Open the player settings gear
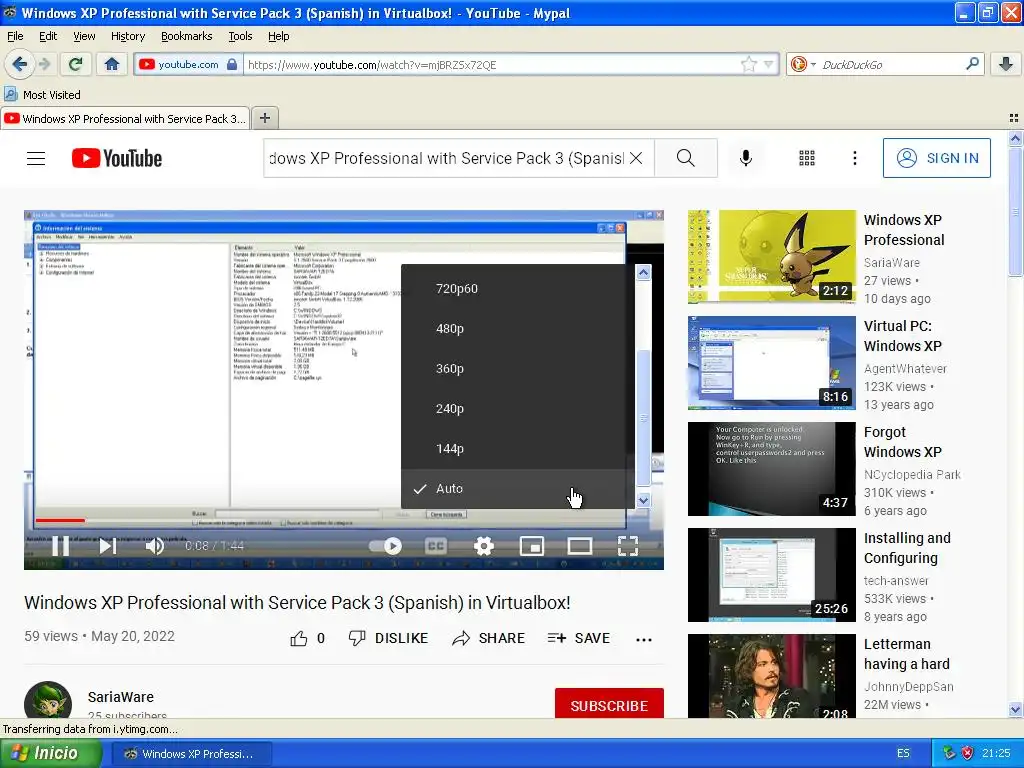The image size is (1024, 768). point(484,546)
